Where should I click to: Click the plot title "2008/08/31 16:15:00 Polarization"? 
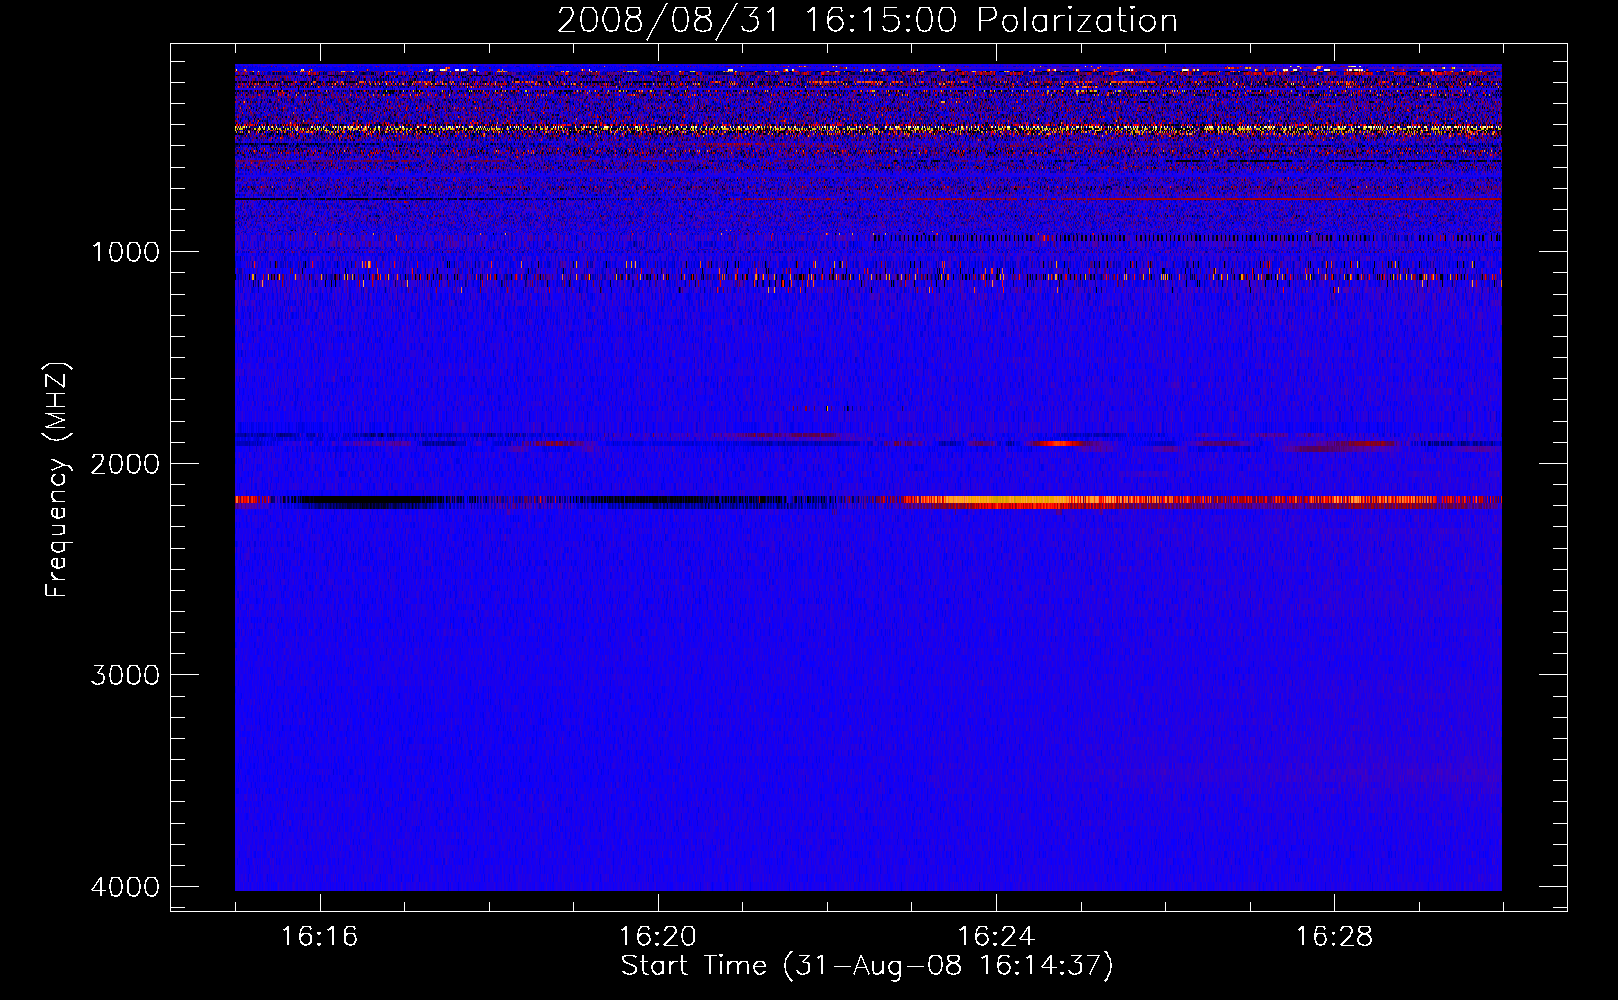click(x=867, y=20)
